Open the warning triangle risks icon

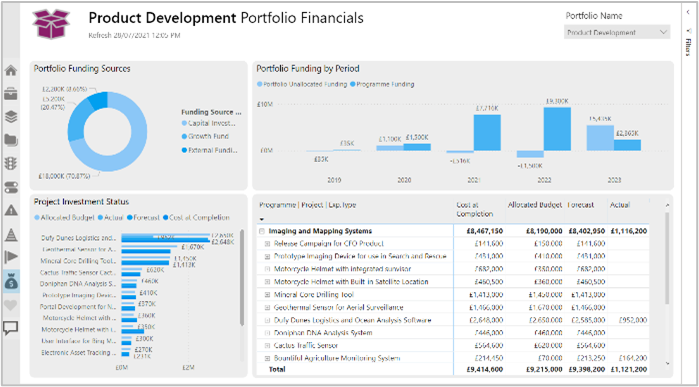tap(11, 210)
